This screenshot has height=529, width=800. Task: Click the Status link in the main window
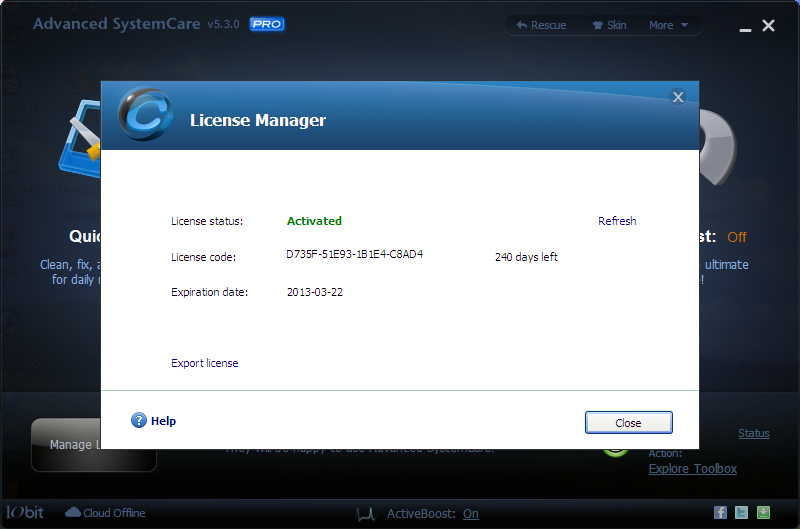(754, 433)
